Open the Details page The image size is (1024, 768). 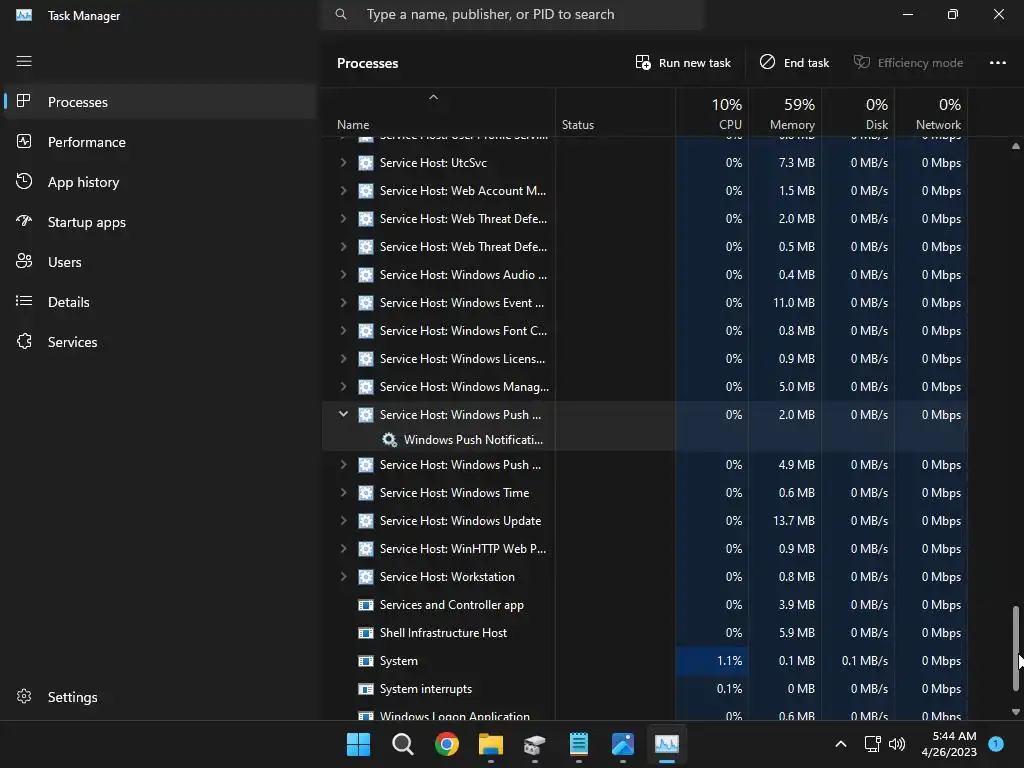pyautogui.click(x=159, y=302)
